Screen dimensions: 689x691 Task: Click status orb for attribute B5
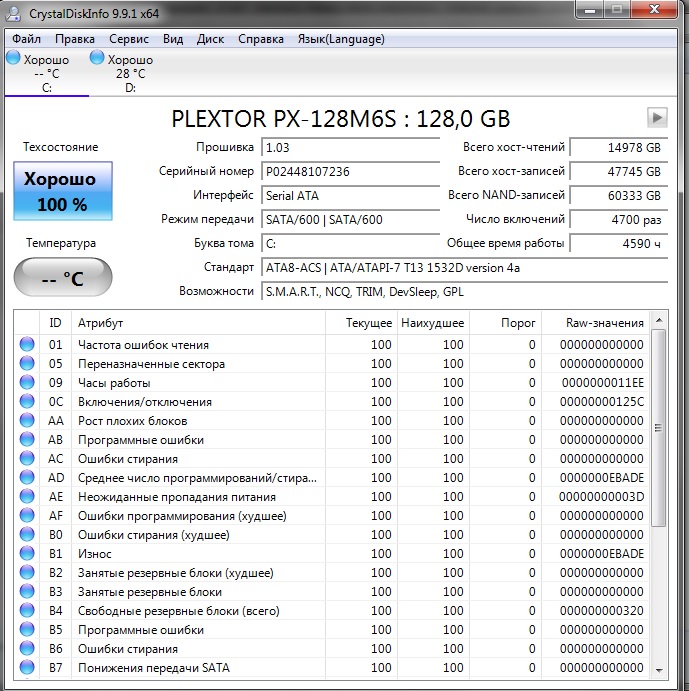[x=27, y=629]
